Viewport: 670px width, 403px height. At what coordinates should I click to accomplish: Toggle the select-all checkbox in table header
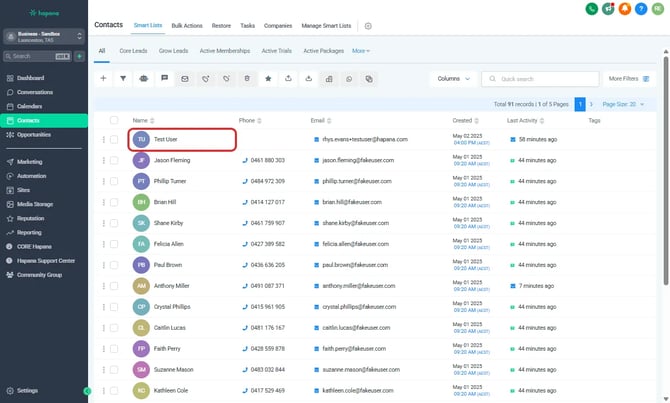114,120
